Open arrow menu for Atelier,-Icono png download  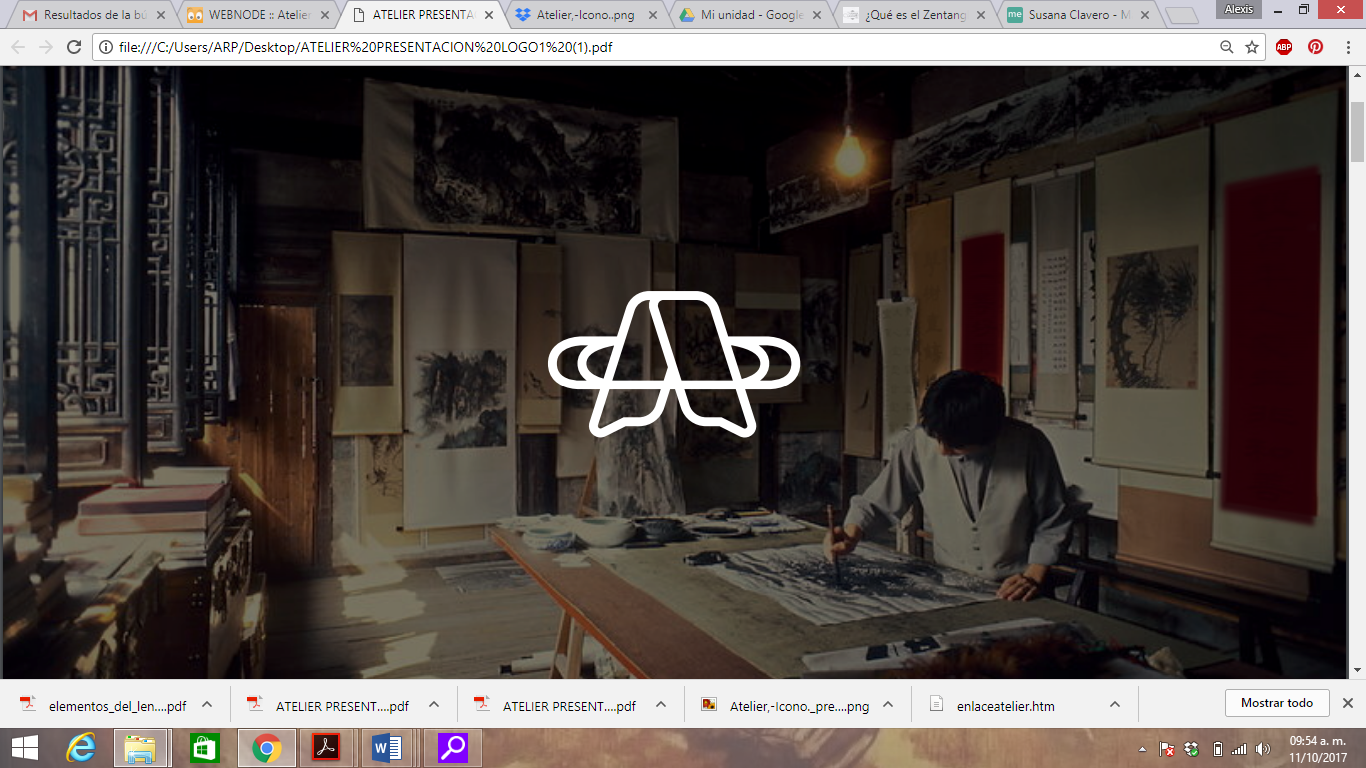pos(888,704)
